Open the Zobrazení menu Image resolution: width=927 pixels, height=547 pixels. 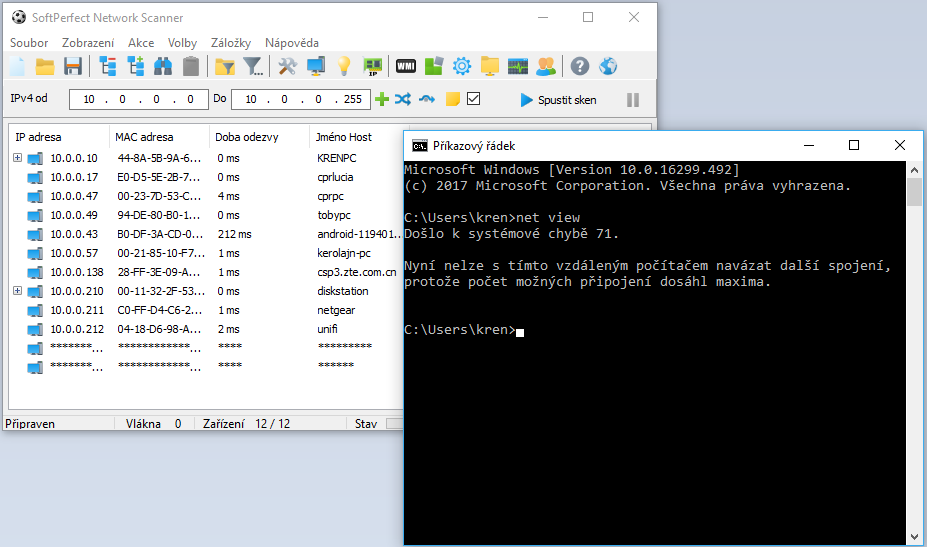88,43
